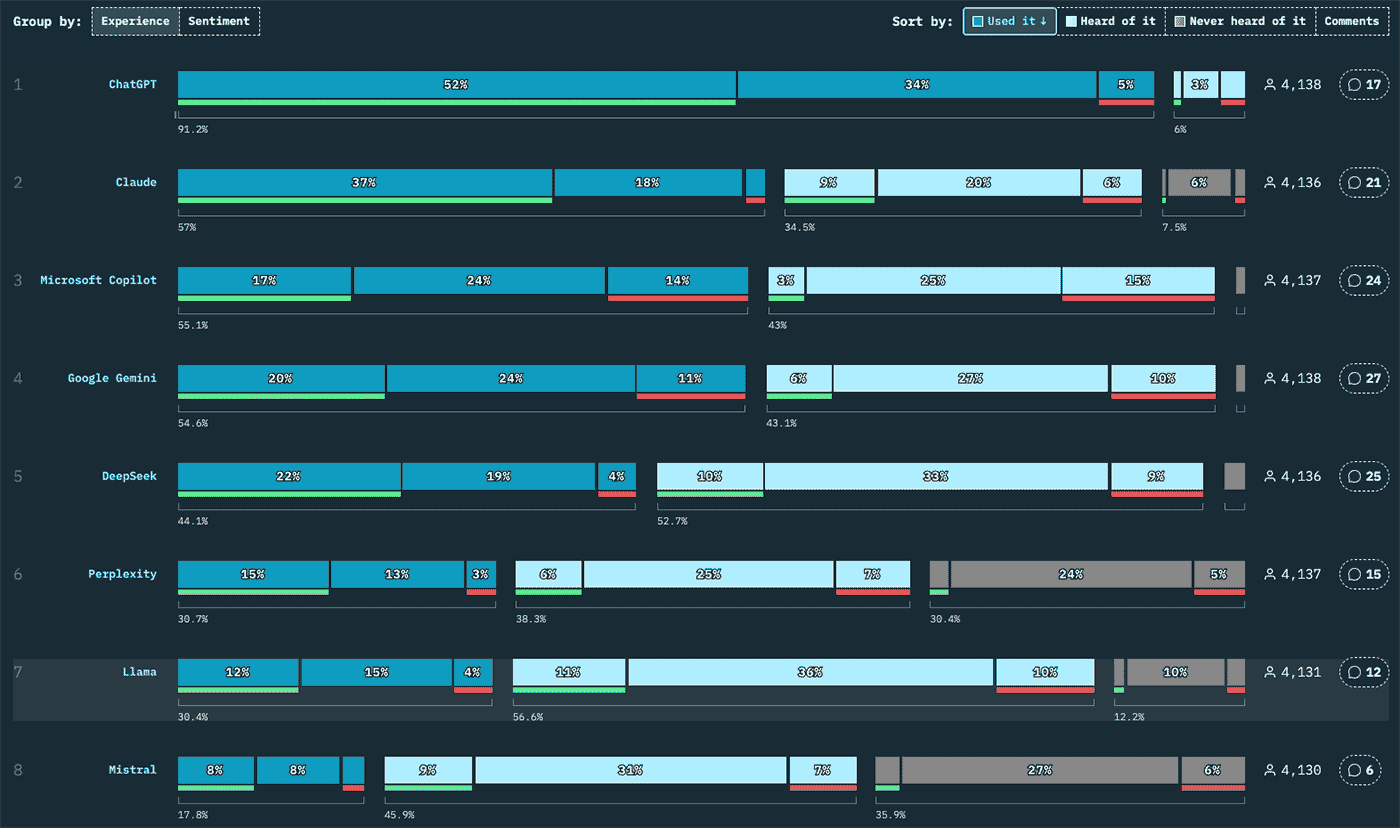Select ChatGPT 52% used-it positive bar
This screenshot has height=828, width=1400.
[x=457, y=85]
